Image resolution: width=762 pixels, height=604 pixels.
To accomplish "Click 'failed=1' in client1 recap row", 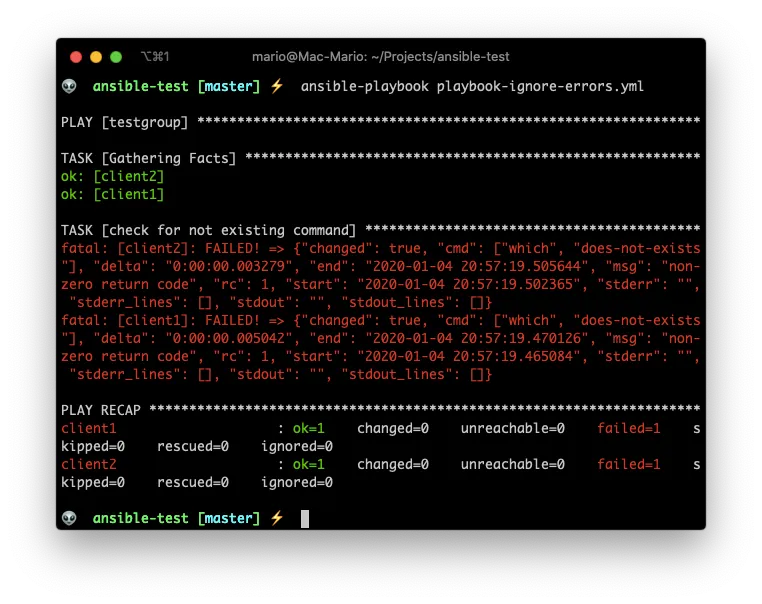I will tap(628, 428).
